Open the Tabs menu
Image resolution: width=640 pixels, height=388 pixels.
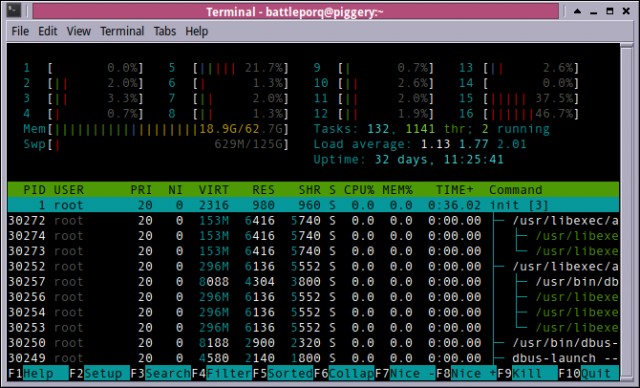(x=164, y=31)
